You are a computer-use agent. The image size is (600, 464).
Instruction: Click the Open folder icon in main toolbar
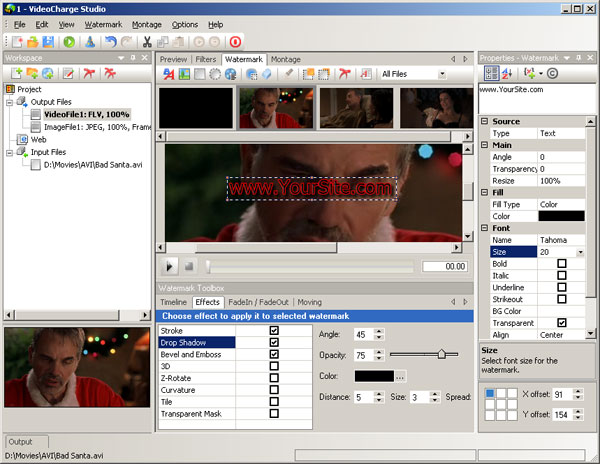click(33, 42)
